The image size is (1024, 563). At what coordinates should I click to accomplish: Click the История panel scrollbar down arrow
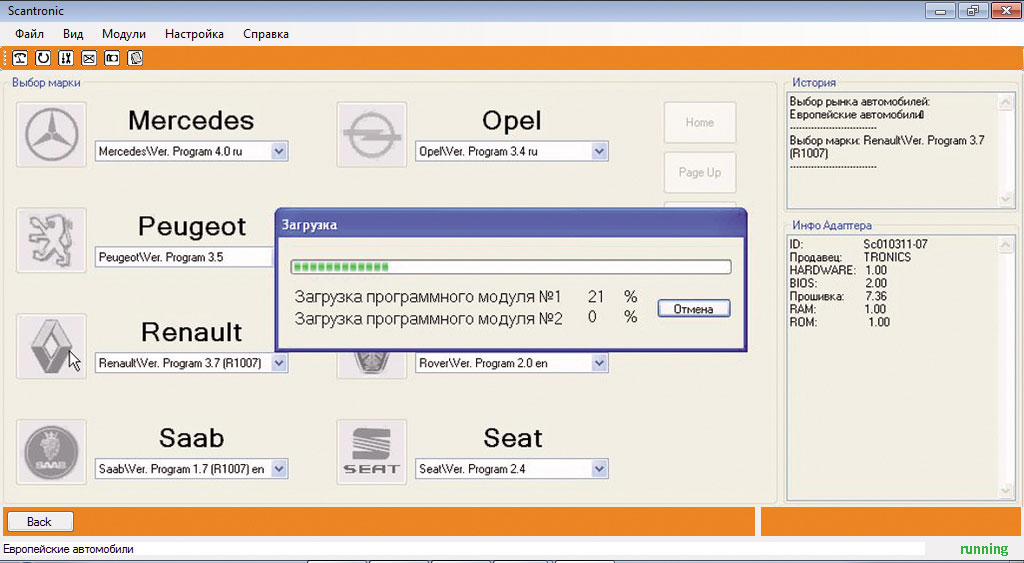[x=1005, y=200]
